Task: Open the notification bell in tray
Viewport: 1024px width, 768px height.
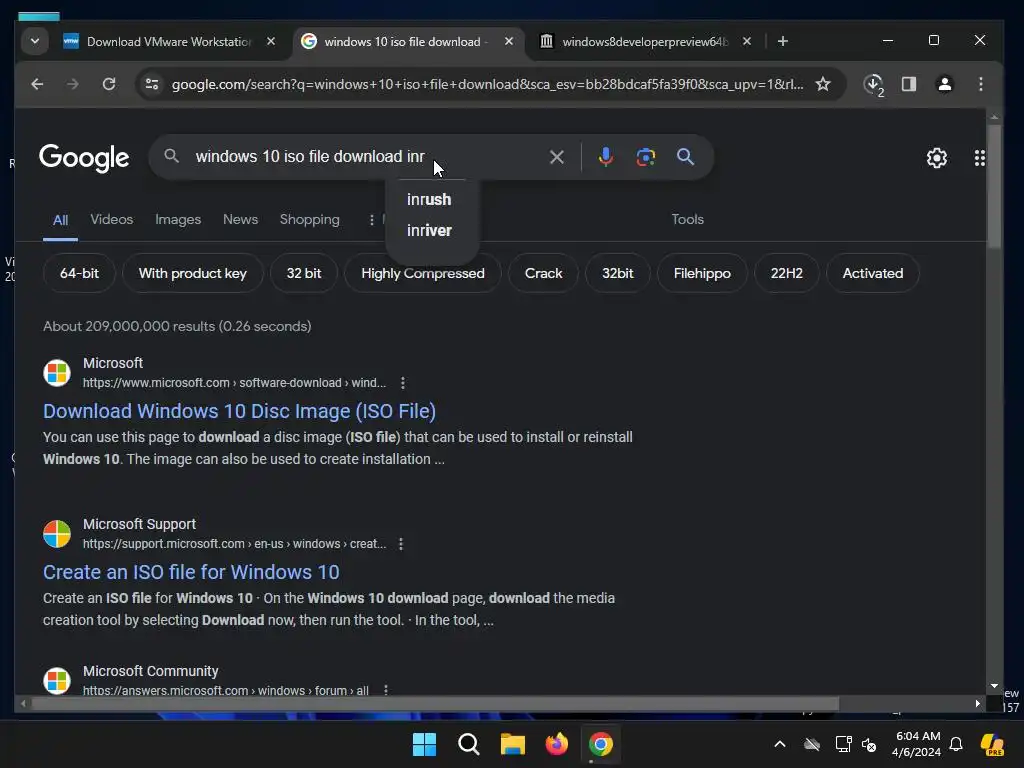Action: tap(956, 744)
